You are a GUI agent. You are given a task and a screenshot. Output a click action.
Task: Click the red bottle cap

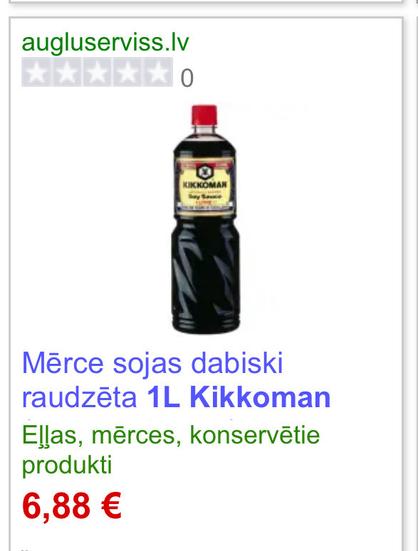(x=204, y=115)
